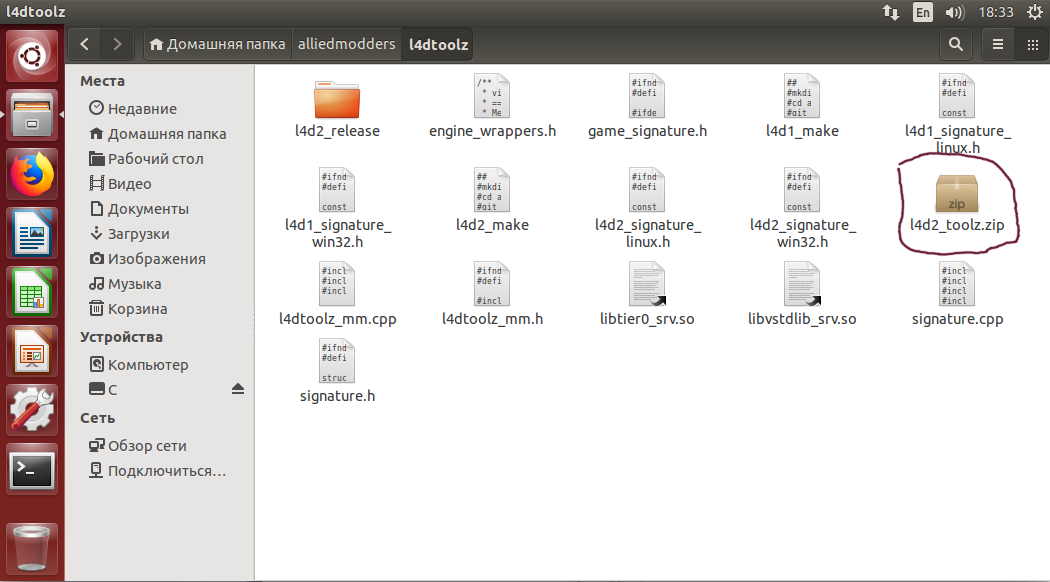Select the l4d2_make file icon
Screen dimensions: 1050x582
492,190
